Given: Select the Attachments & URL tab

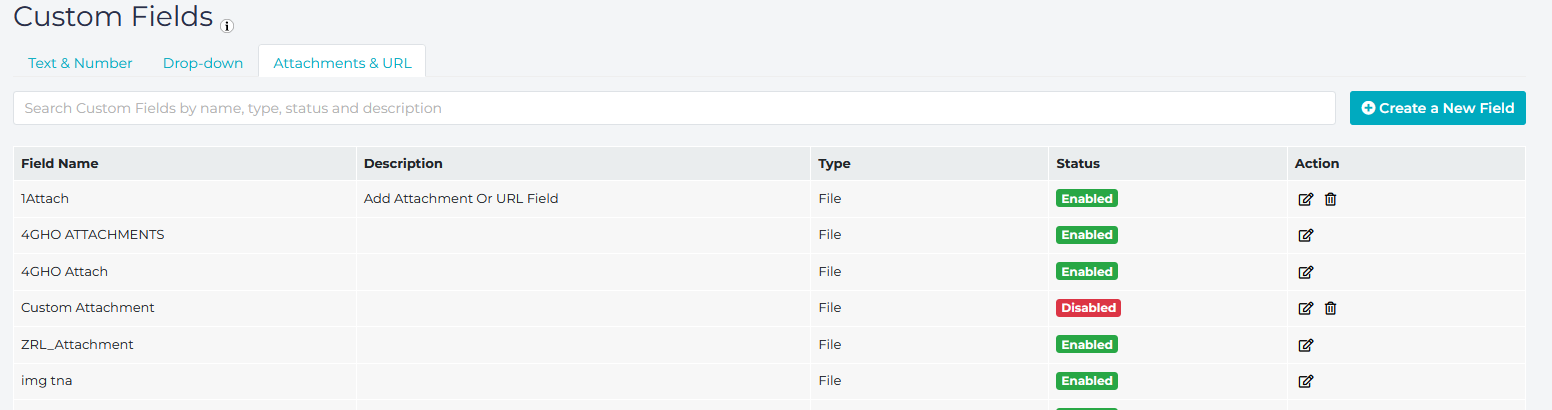Looking at the screenshot, I should (342, 63).
